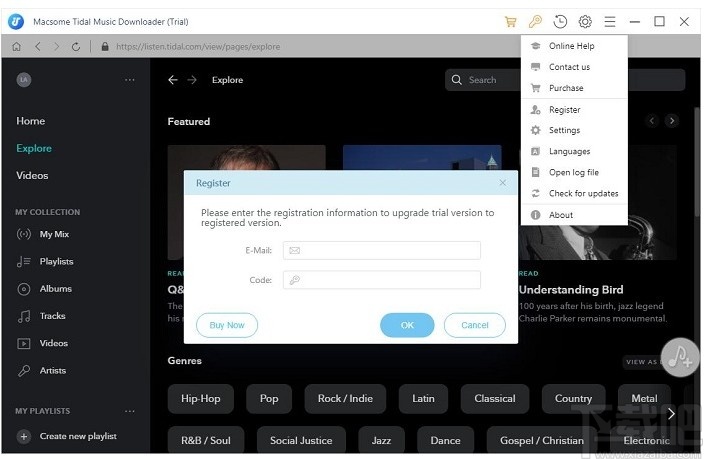Go to the browser home icon
This screenshot has height=459, width=705.
click(17, 47)
